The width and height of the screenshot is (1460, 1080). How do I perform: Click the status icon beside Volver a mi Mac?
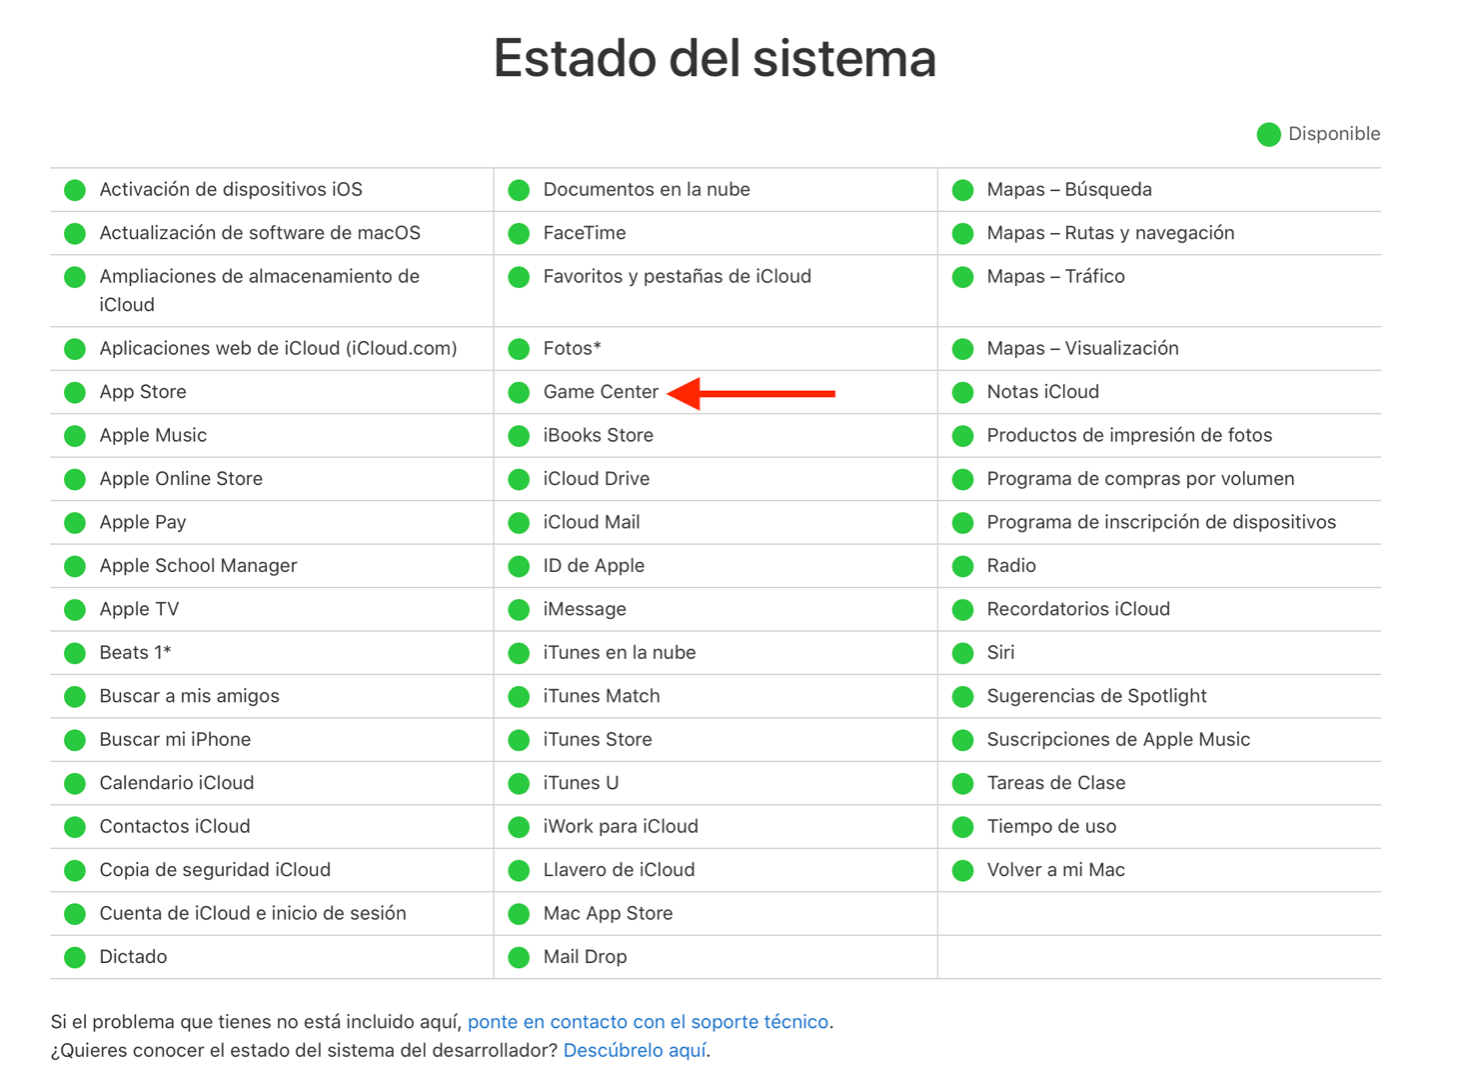point(962,871)
